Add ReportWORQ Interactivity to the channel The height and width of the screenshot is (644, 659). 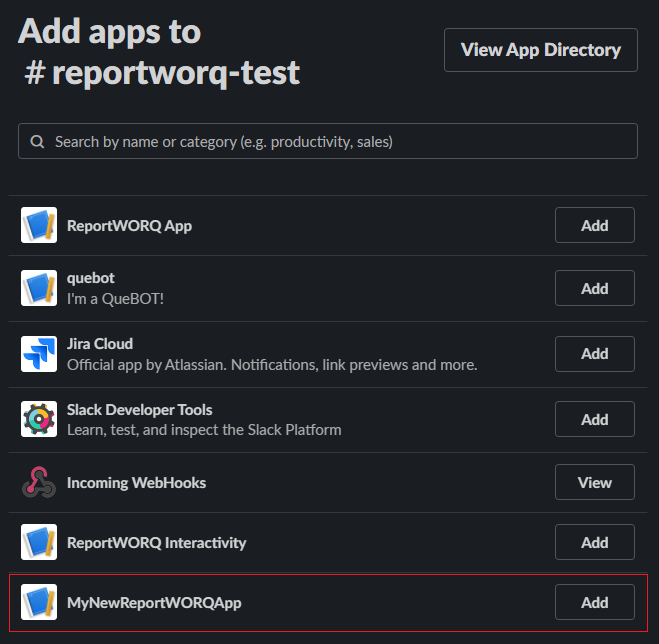coord(594,543)
